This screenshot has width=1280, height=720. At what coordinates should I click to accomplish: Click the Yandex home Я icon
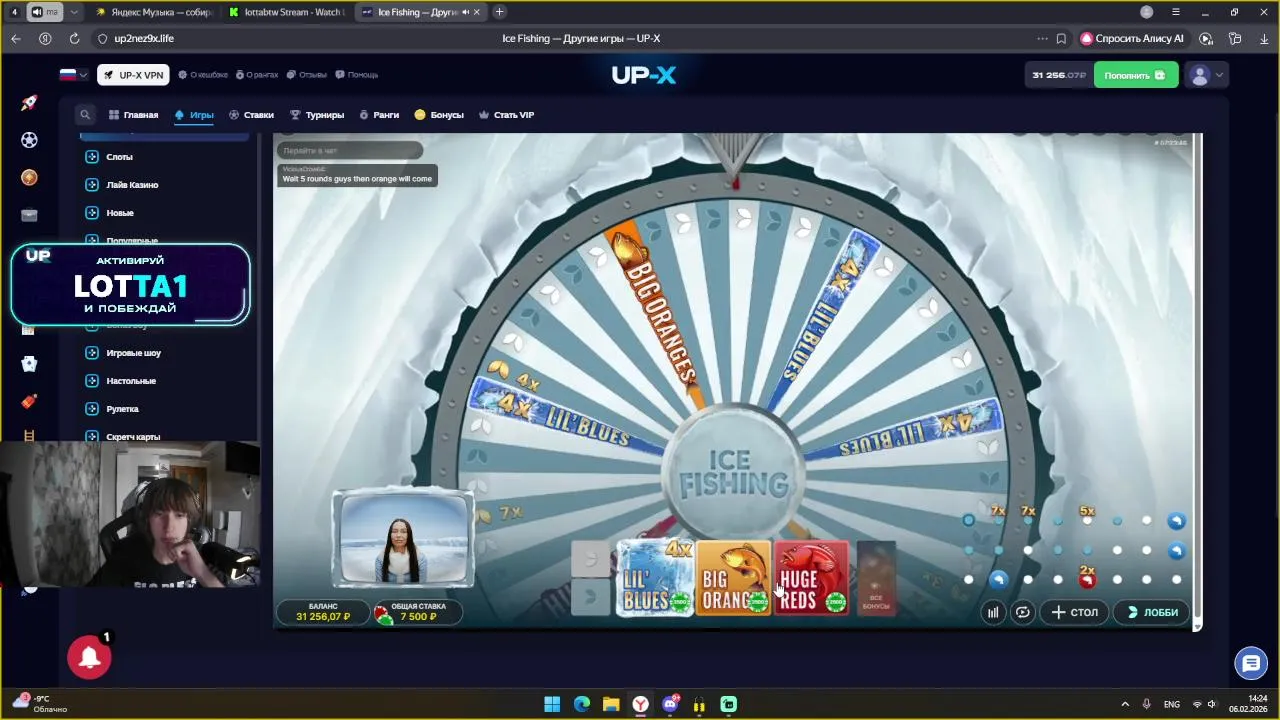click(x=45, y=38)
